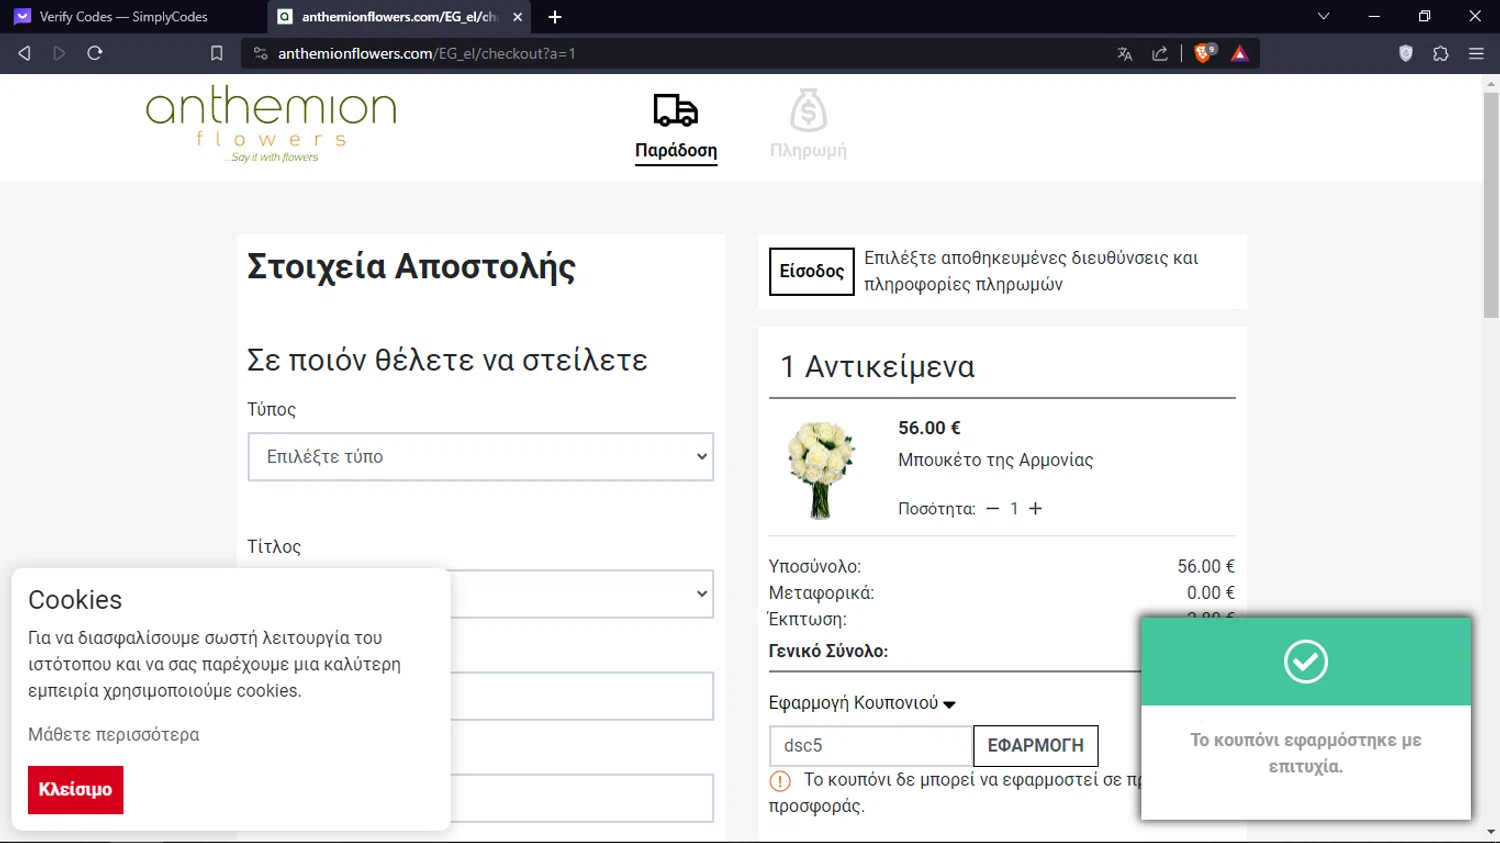Click the success notification checkmark icon

coord(1306,661)
